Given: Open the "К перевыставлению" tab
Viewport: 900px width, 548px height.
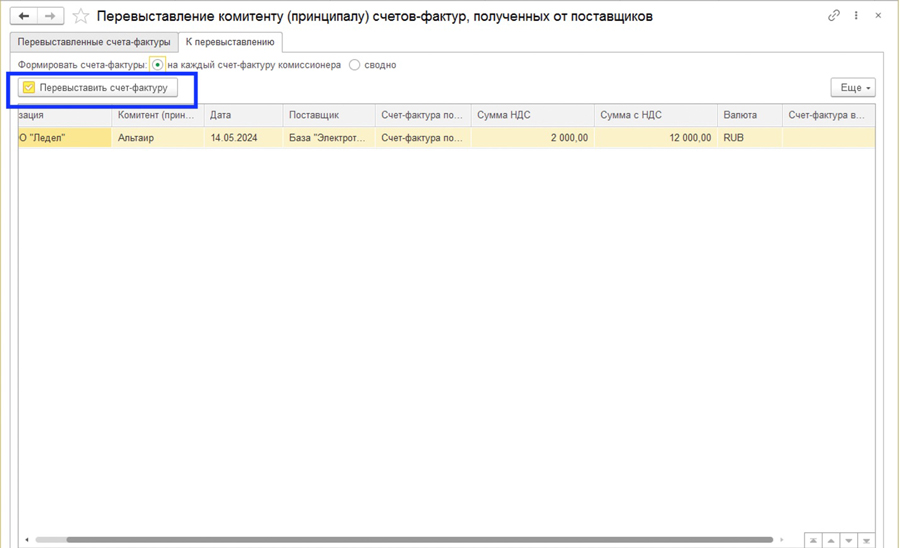Looking at the screenshot, I should click(x=230, y=42).
